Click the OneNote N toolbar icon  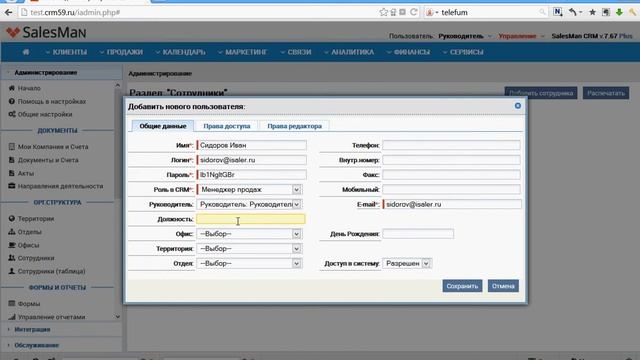coord(558,12)
